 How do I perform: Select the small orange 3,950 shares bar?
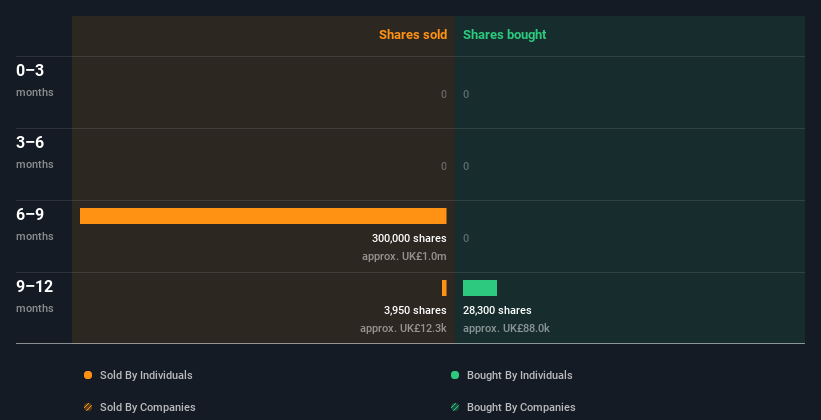tap(445, 288)
